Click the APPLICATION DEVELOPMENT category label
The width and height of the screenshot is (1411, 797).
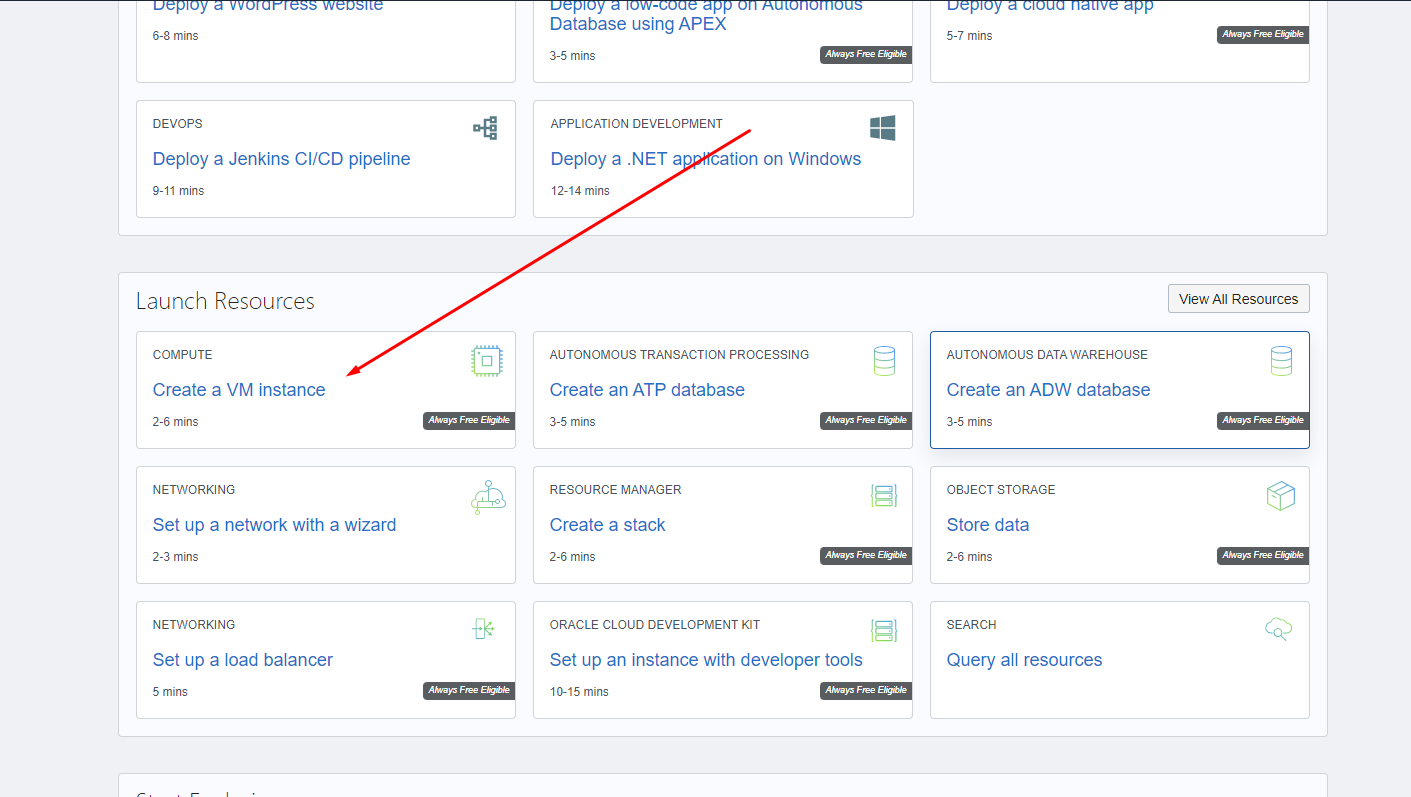[x=637, y=124]
